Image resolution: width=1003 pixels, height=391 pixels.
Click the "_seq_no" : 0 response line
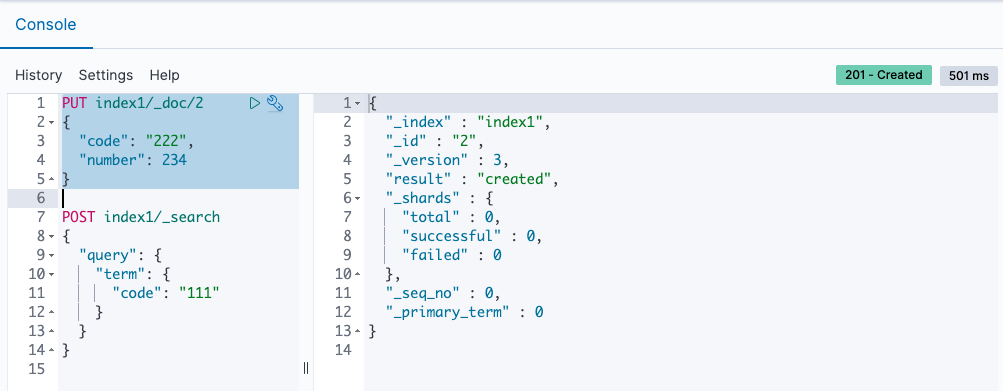coord(443,293)
